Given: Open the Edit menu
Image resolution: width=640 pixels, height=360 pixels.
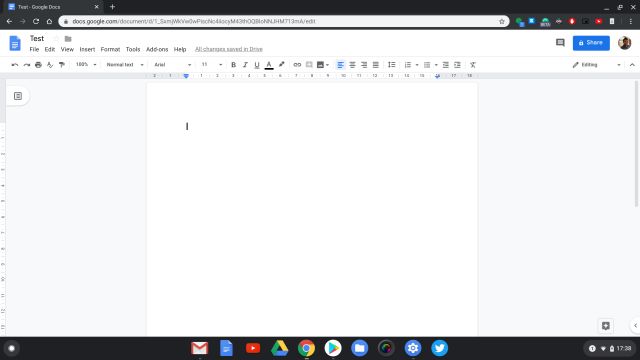Looking at the screenshot, I should point(50,49).
